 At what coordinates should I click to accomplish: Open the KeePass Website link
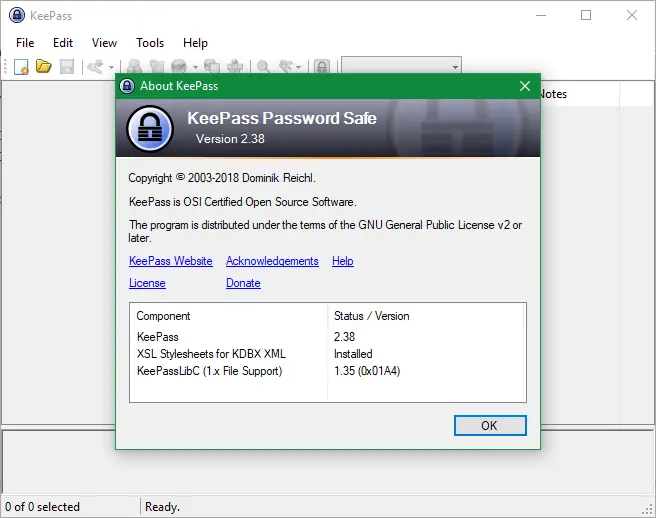(171, 261)
